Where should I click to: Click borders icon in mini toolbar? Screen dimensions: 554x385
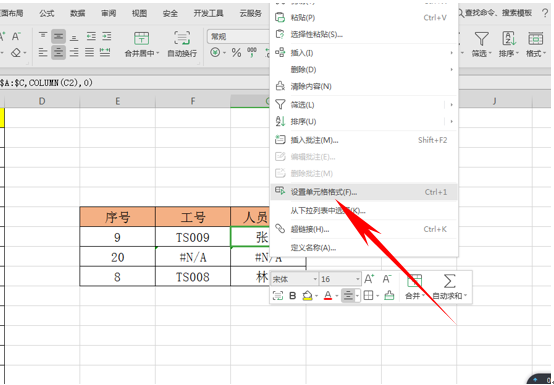point(368,295)
